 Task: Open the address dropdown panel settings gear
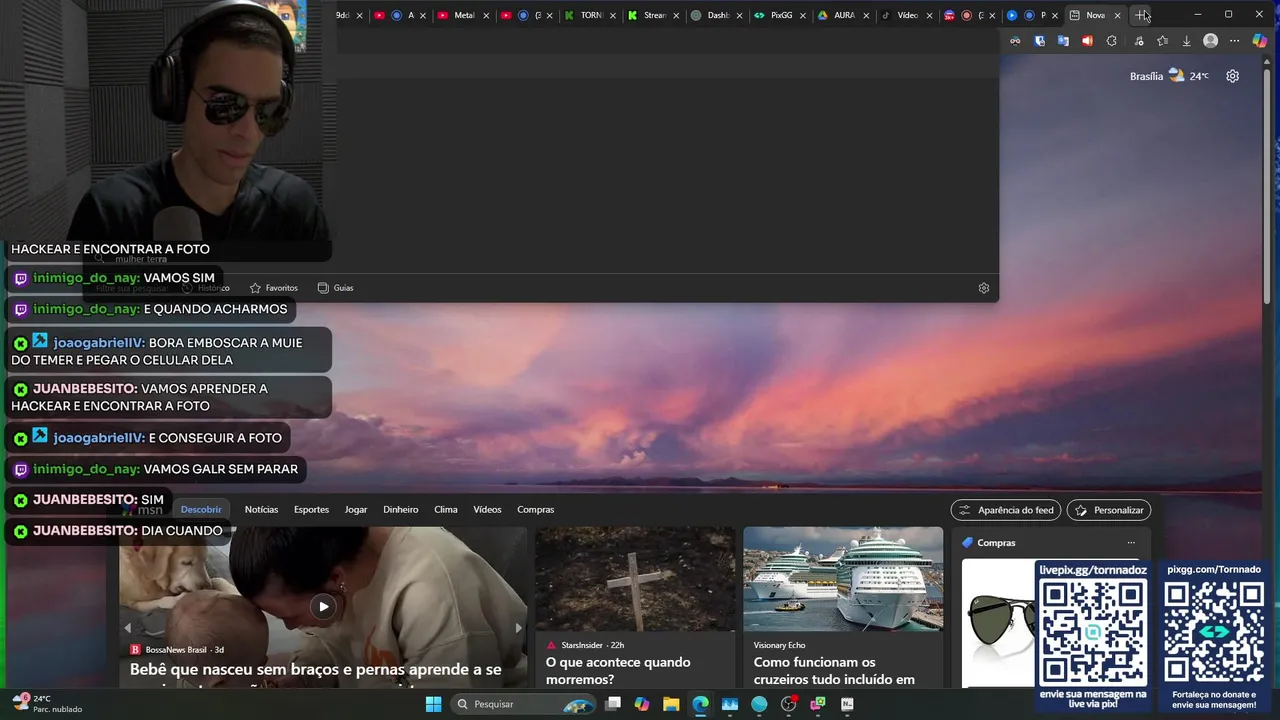click(x=984, y=288)
